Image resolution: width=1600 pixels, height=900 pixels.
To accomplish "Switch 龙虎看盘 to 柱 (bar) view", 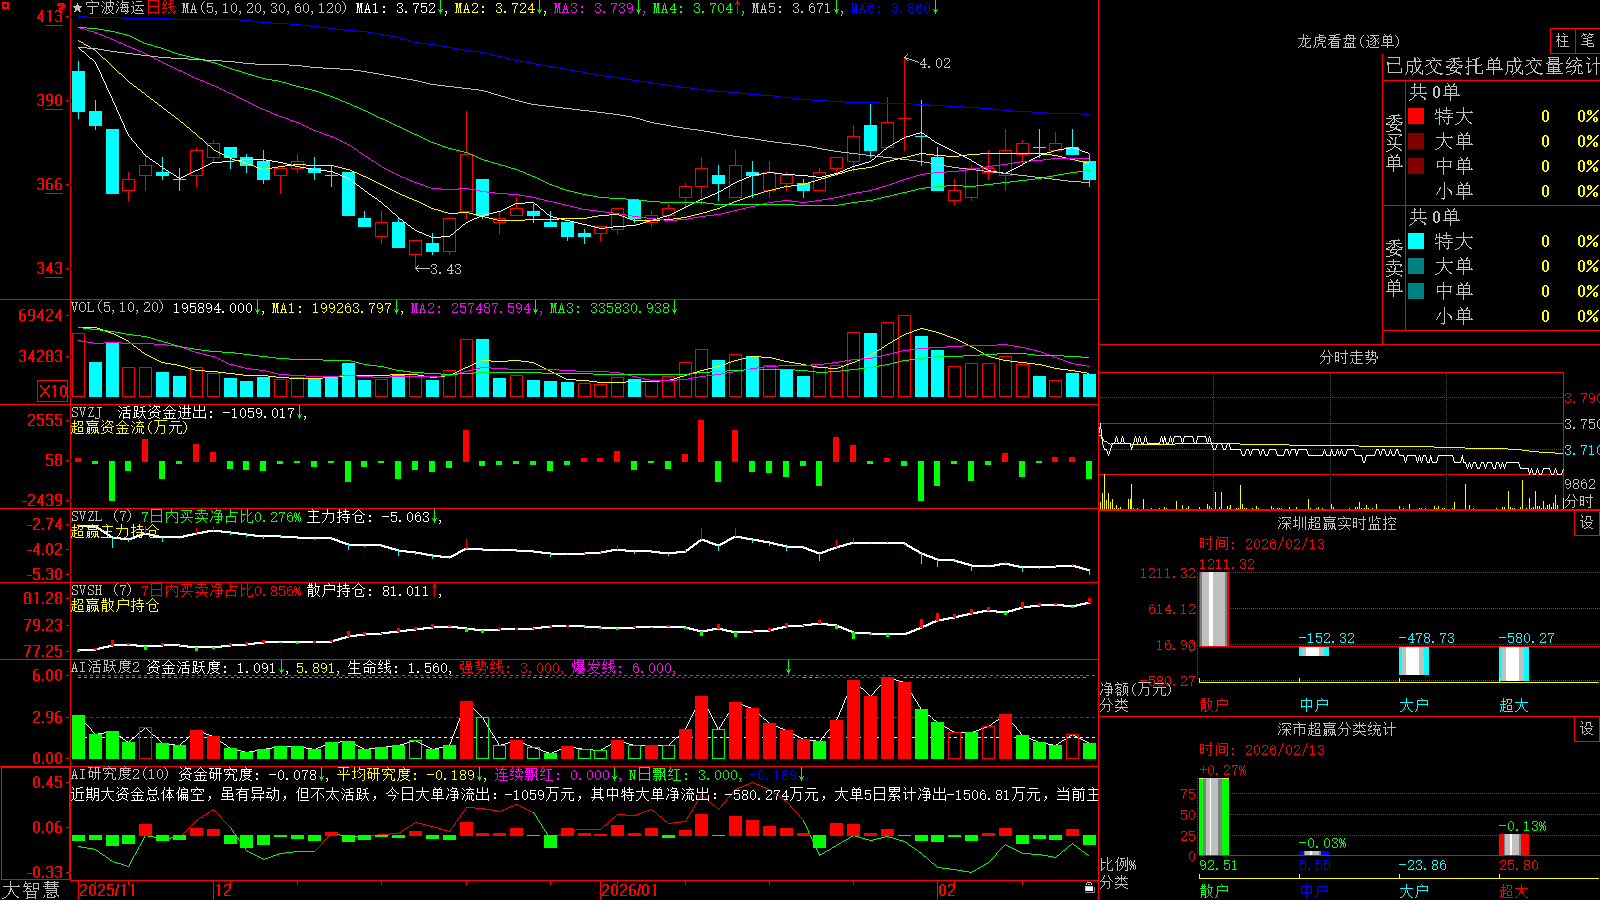I will click(x=1562, y=40).
